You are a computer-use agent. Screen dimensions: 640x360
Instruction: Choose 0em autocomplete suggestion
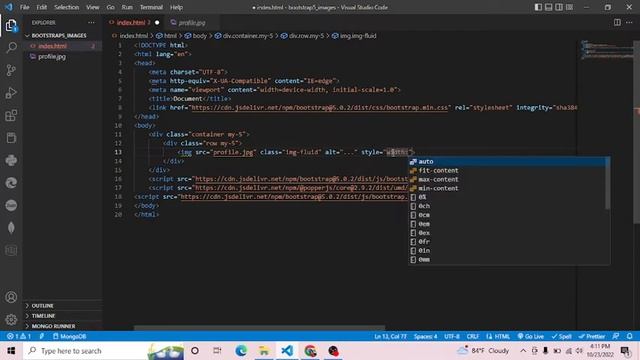coord(507,224)
